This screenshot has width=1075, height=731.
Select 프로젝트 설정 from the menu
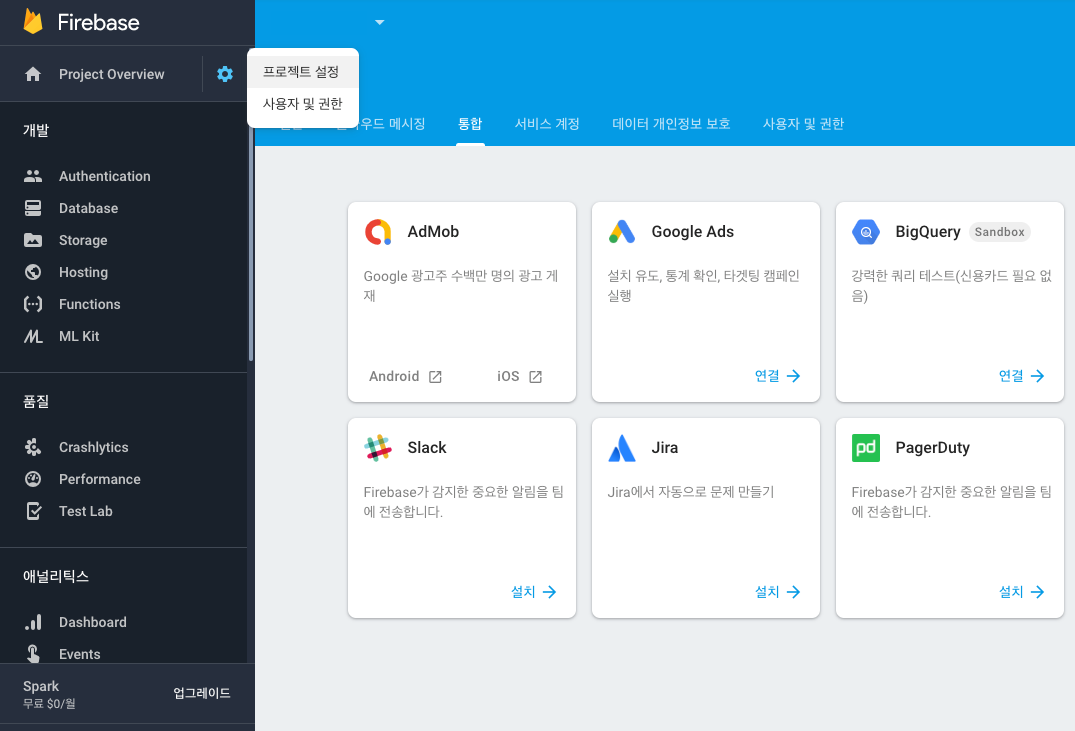302,71
